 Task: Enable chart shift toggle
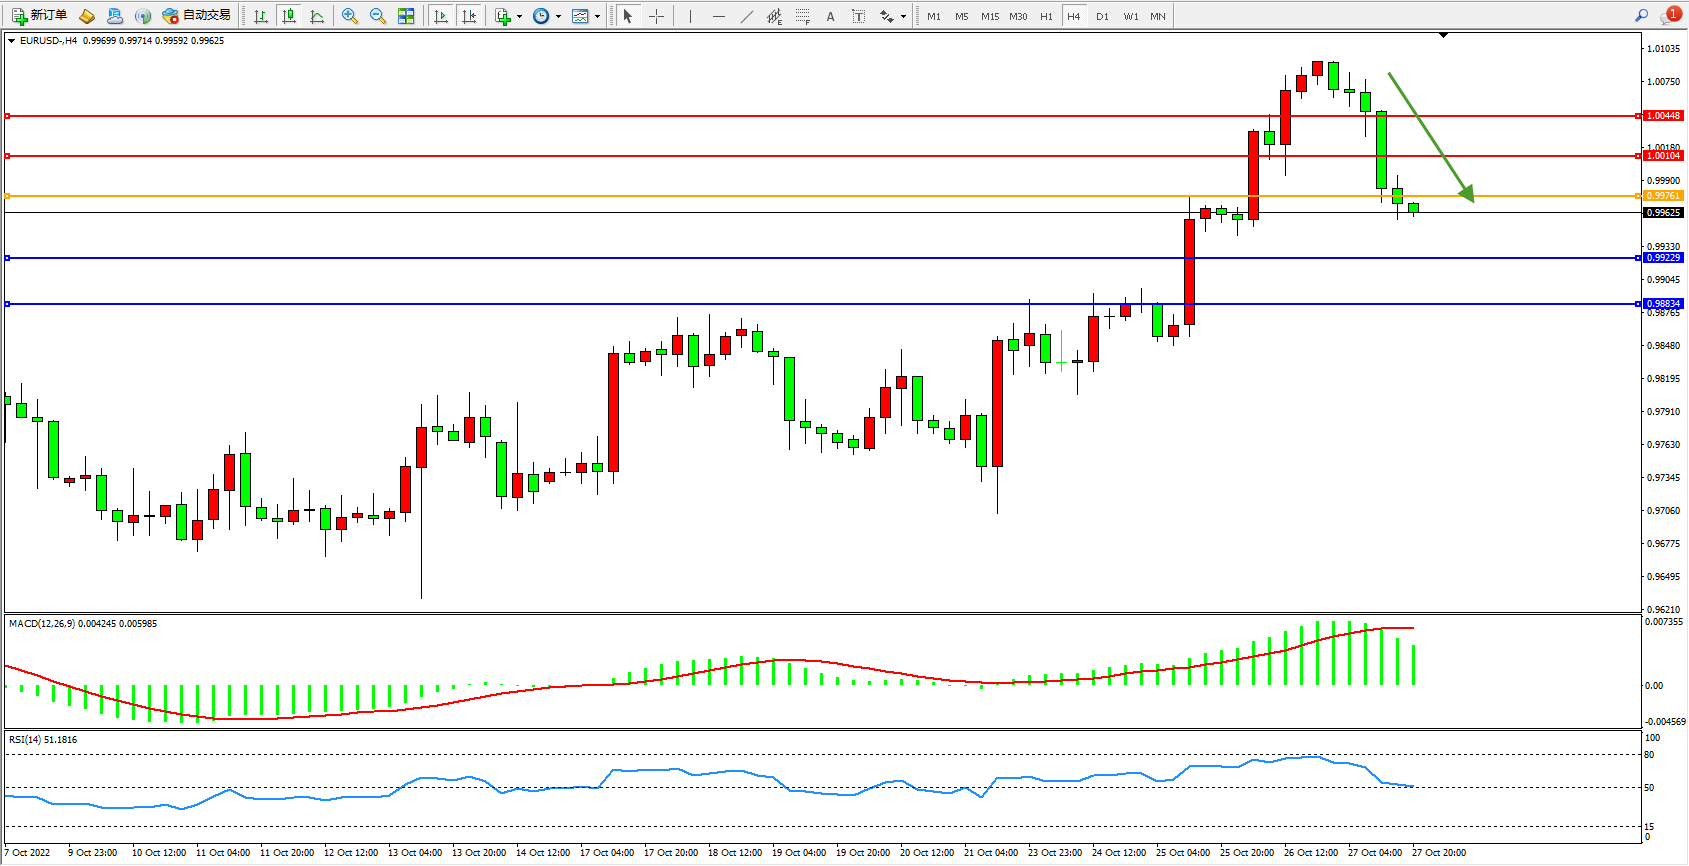coord(469,16)
